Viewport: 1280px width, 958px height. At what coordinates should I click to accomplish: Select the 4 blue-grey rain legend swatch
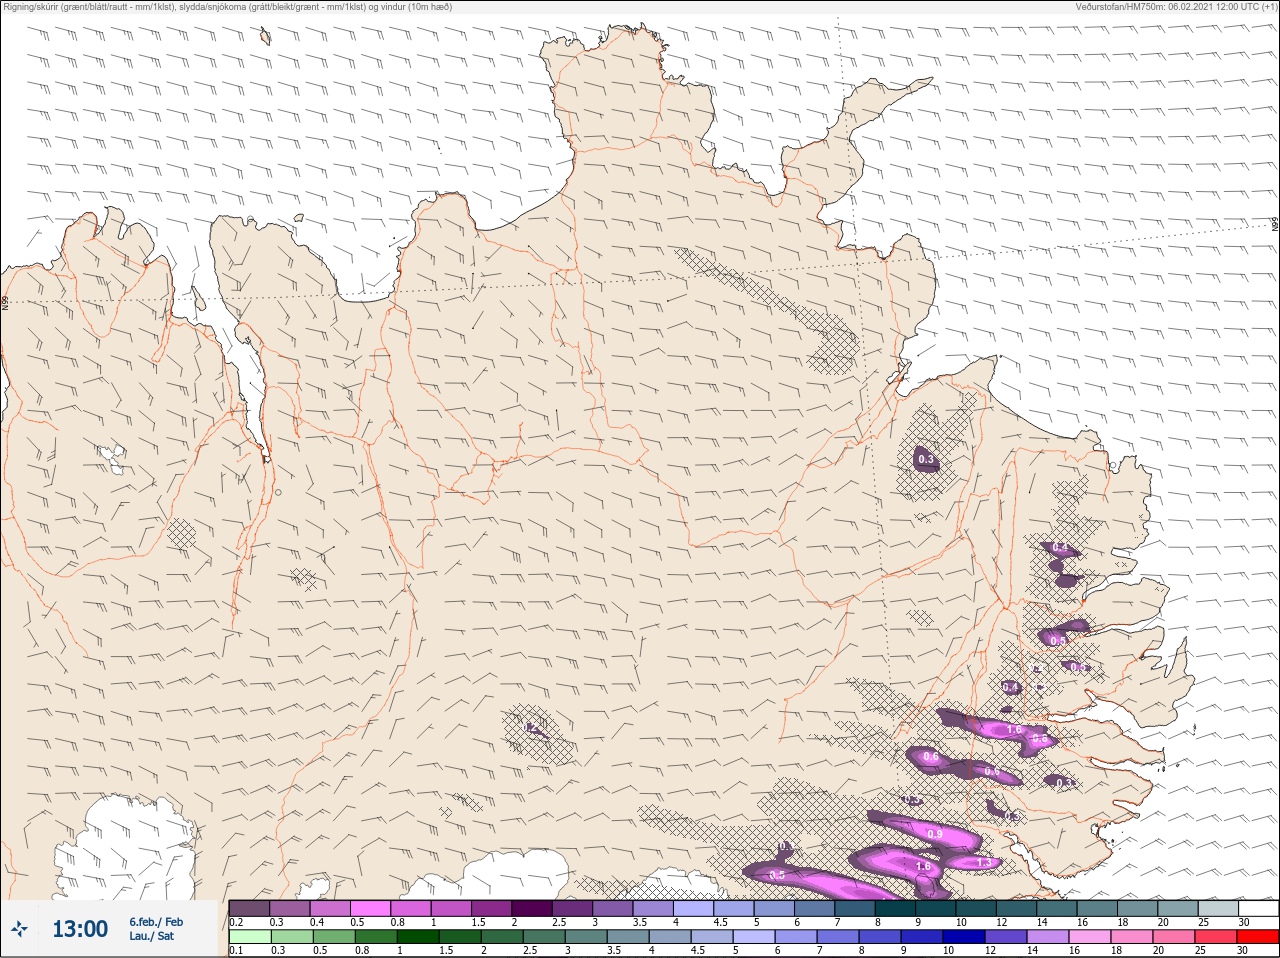670,938
